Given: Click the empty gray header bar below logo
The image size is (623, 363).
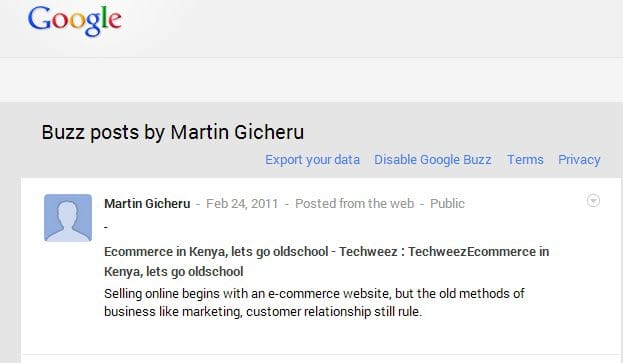Looking at the screenshot, I should click(x=312, y=80).
